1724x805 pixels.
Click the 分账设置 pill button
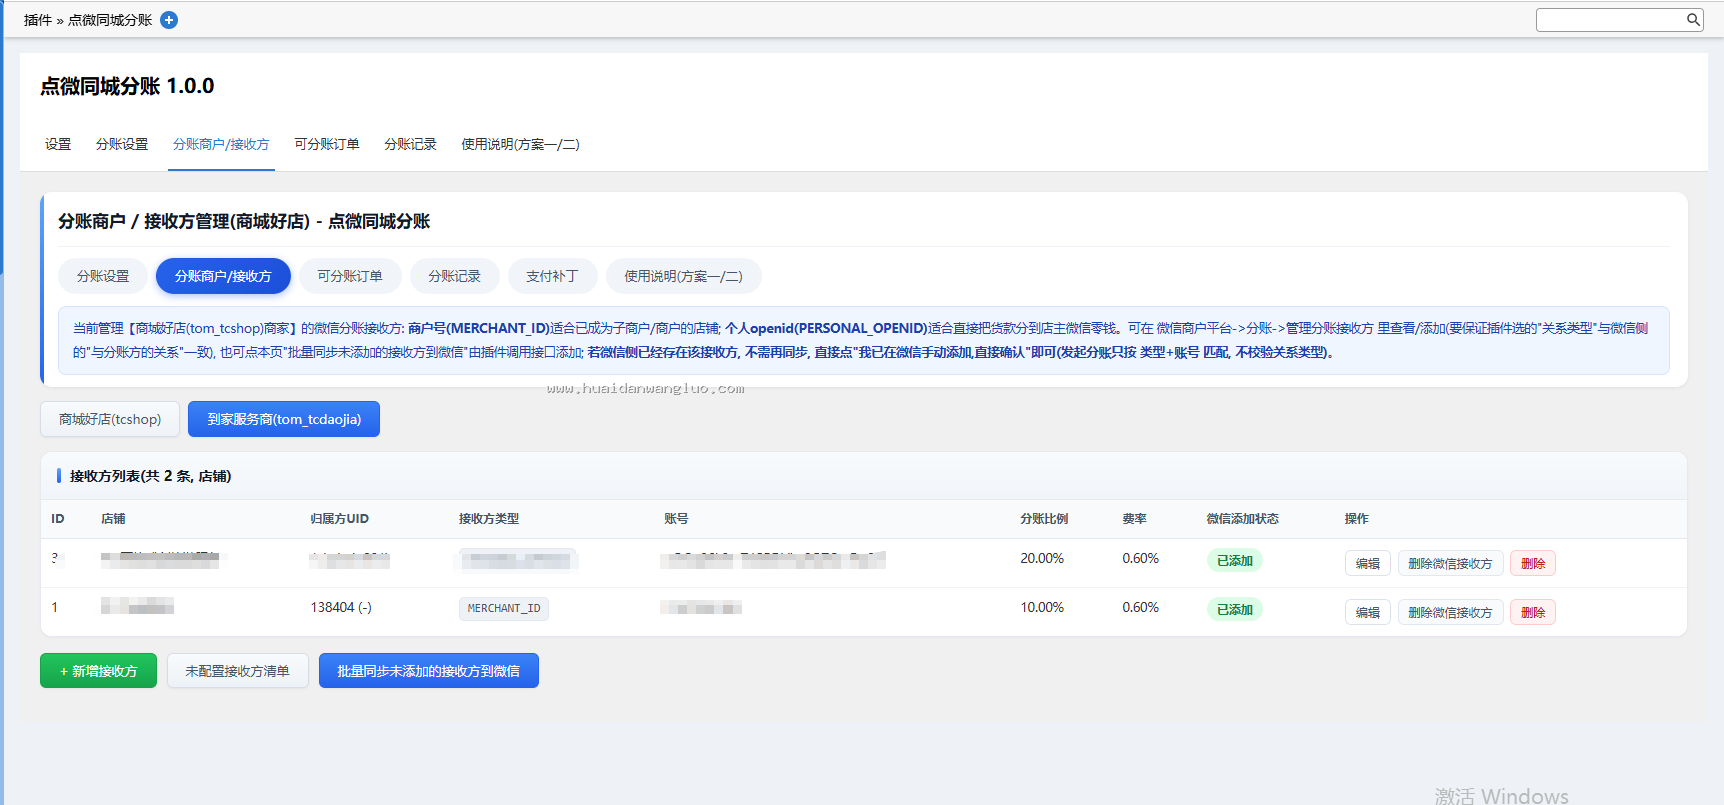click(103, 276)
